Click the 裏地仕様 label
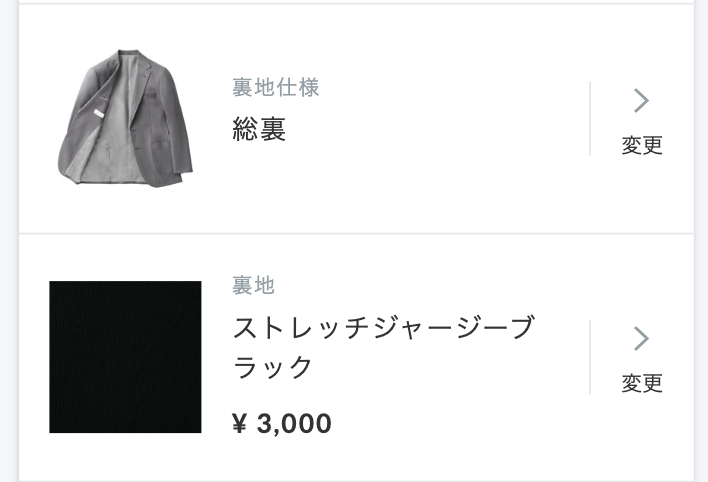Screen dimensions: 708x482 pyautogui.click(x=275, y=87)
